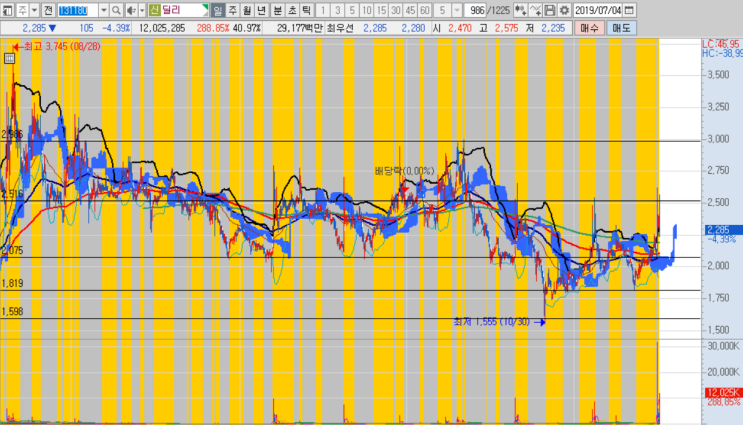Viewport: 743px width, 425px height.
Task: Expand the stock code history dropdown
Action: point(103,10)
